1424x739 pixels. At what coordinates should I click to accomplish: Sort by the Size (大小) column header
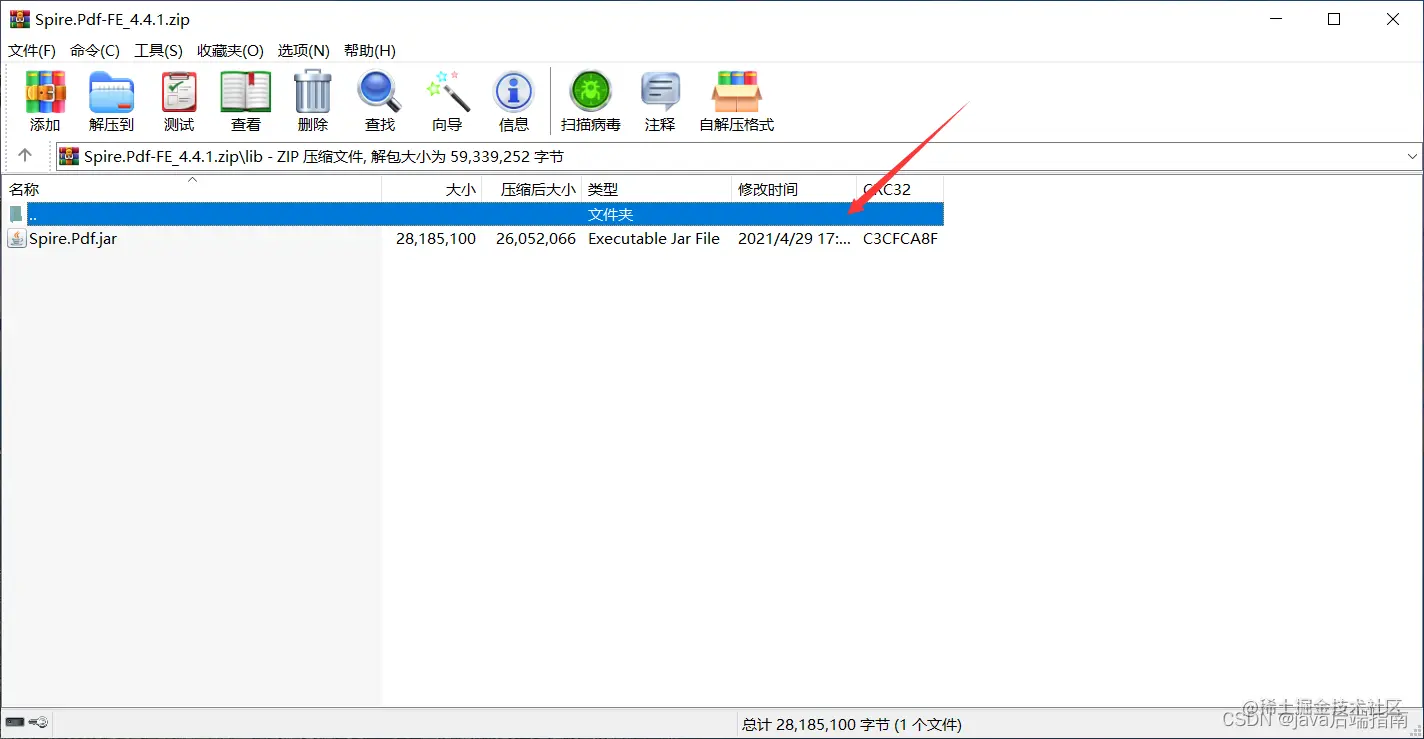[x=432, y=189]
